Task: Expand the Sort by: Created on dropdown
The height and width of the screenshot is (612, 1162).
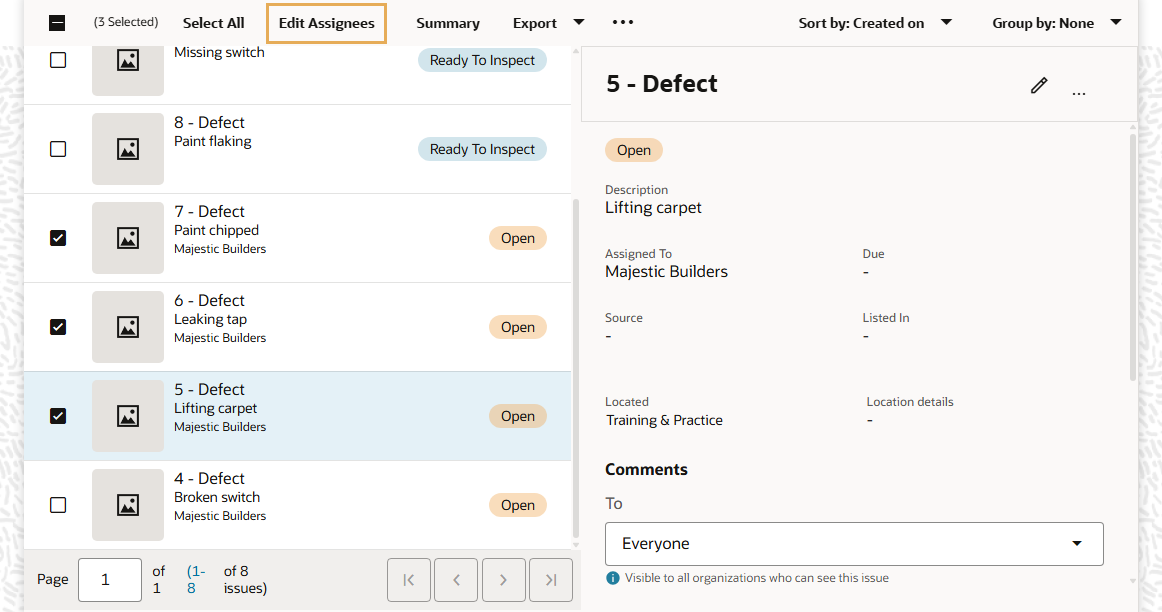Action: point(875,23)
